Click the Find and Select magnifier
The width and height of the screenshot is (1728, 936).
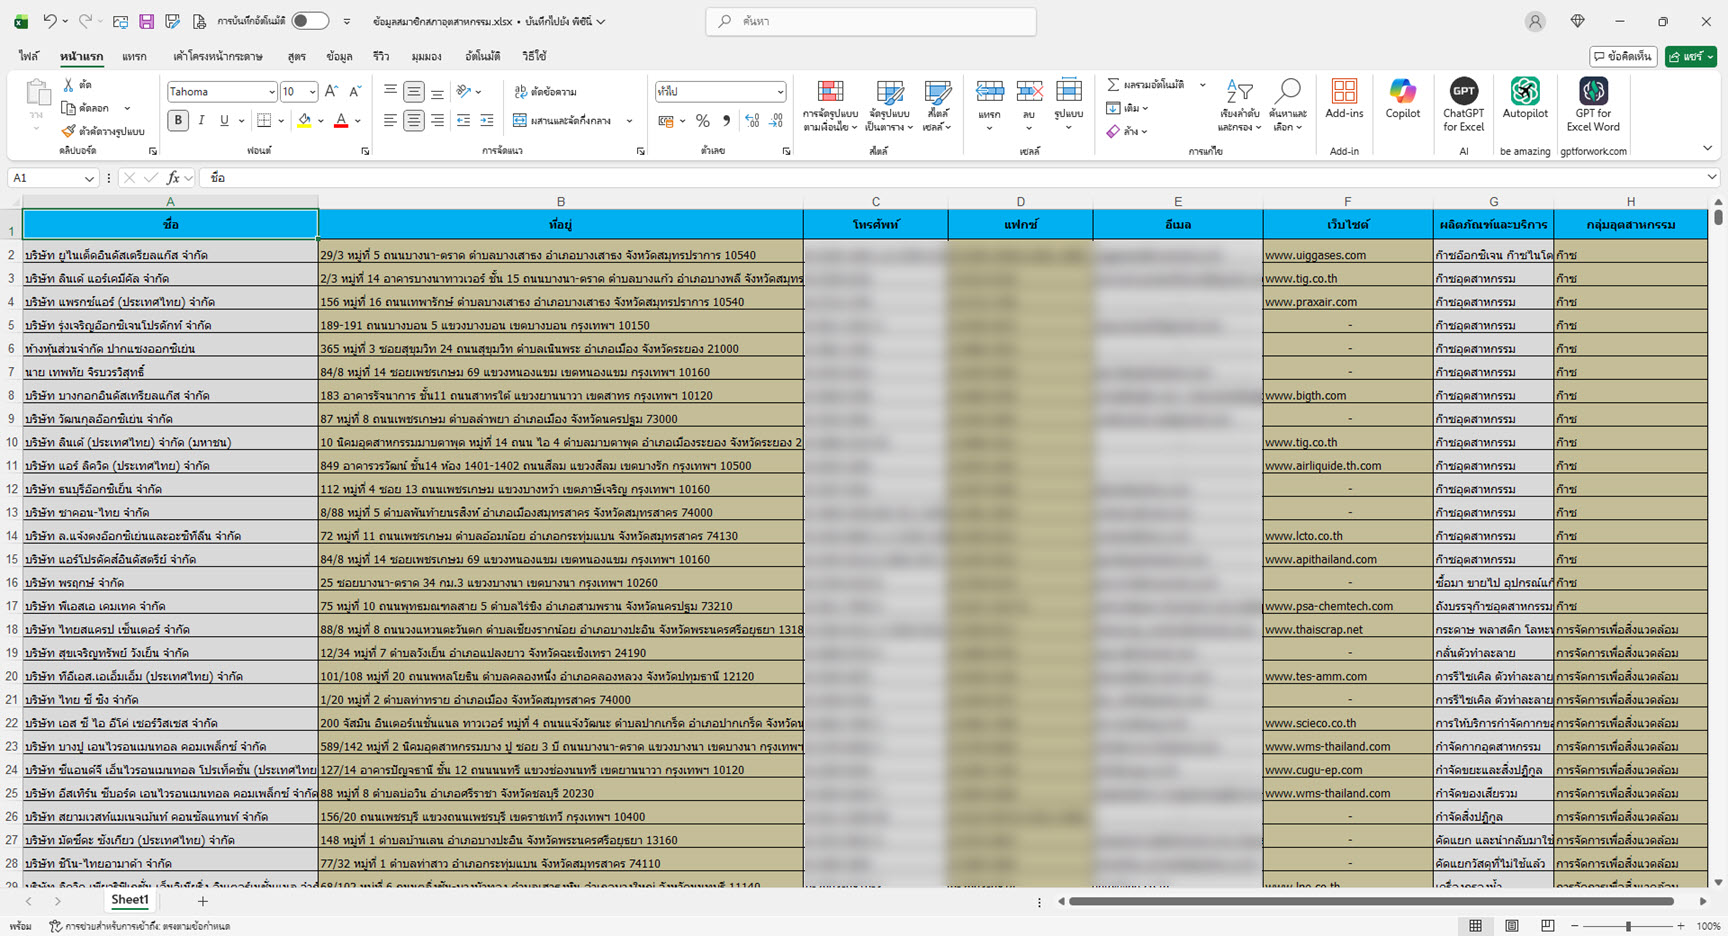pyautogui.click(x=1289, y=104)
